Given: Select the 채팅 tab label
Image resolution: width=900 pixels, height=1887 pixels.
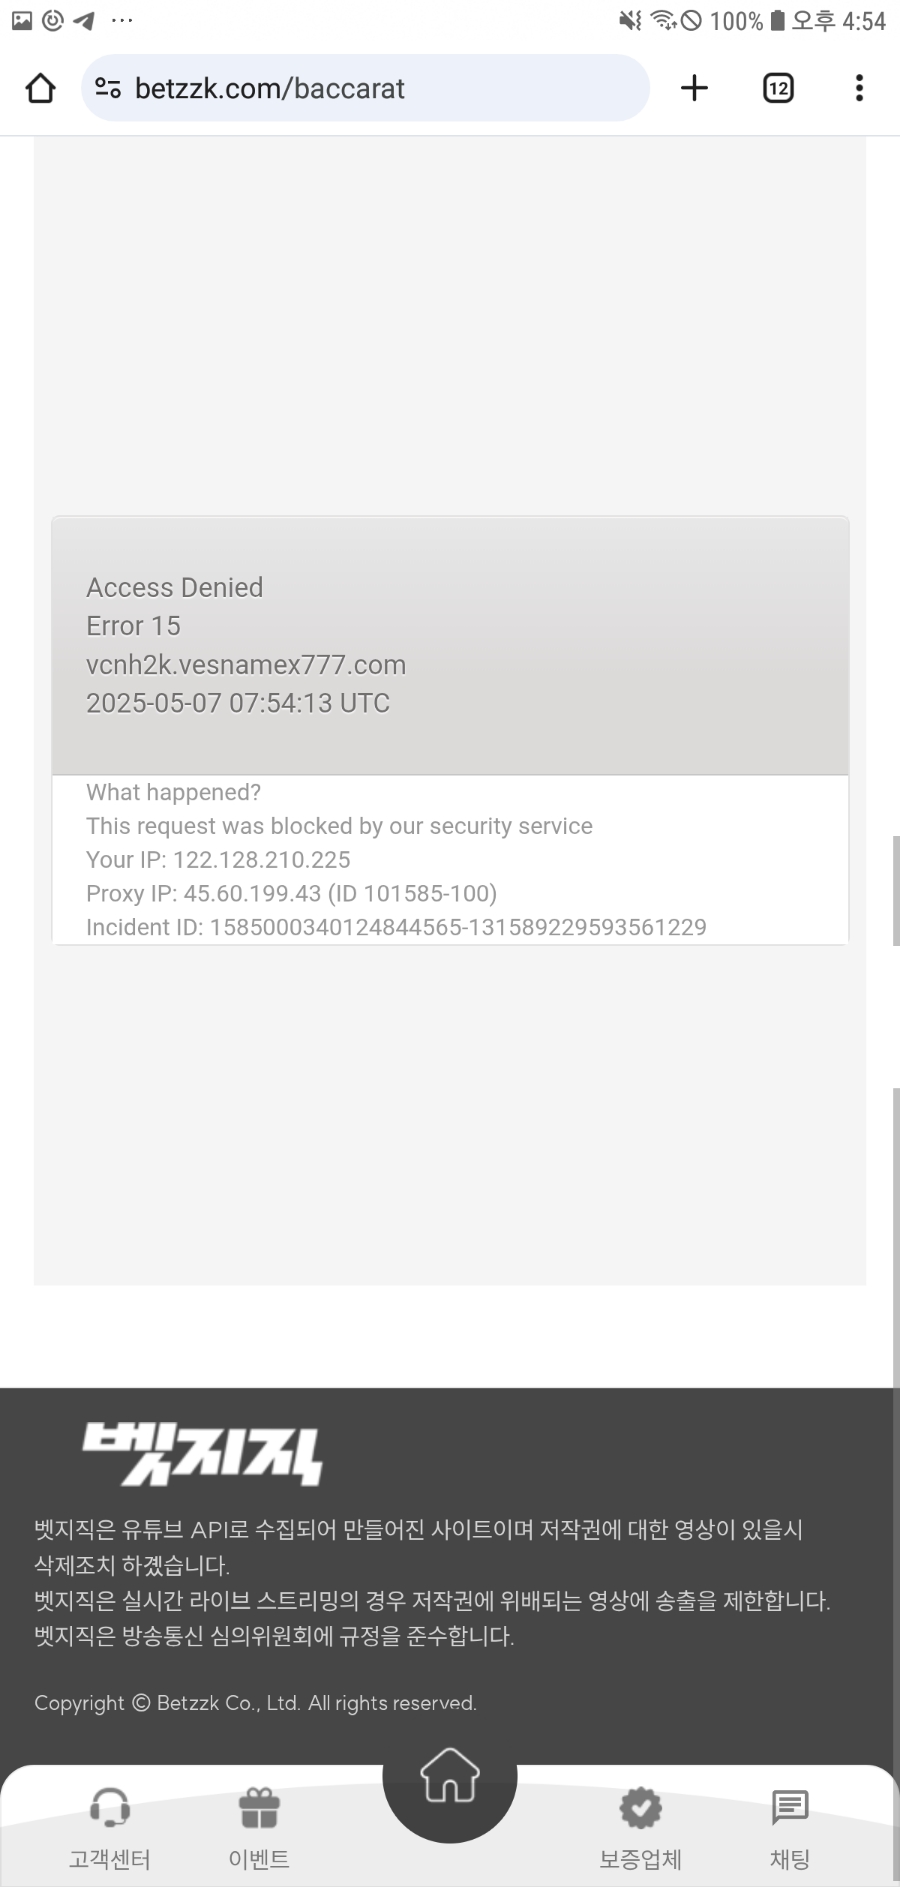Looking at the screenshot, I should [x=790, y=1859].
